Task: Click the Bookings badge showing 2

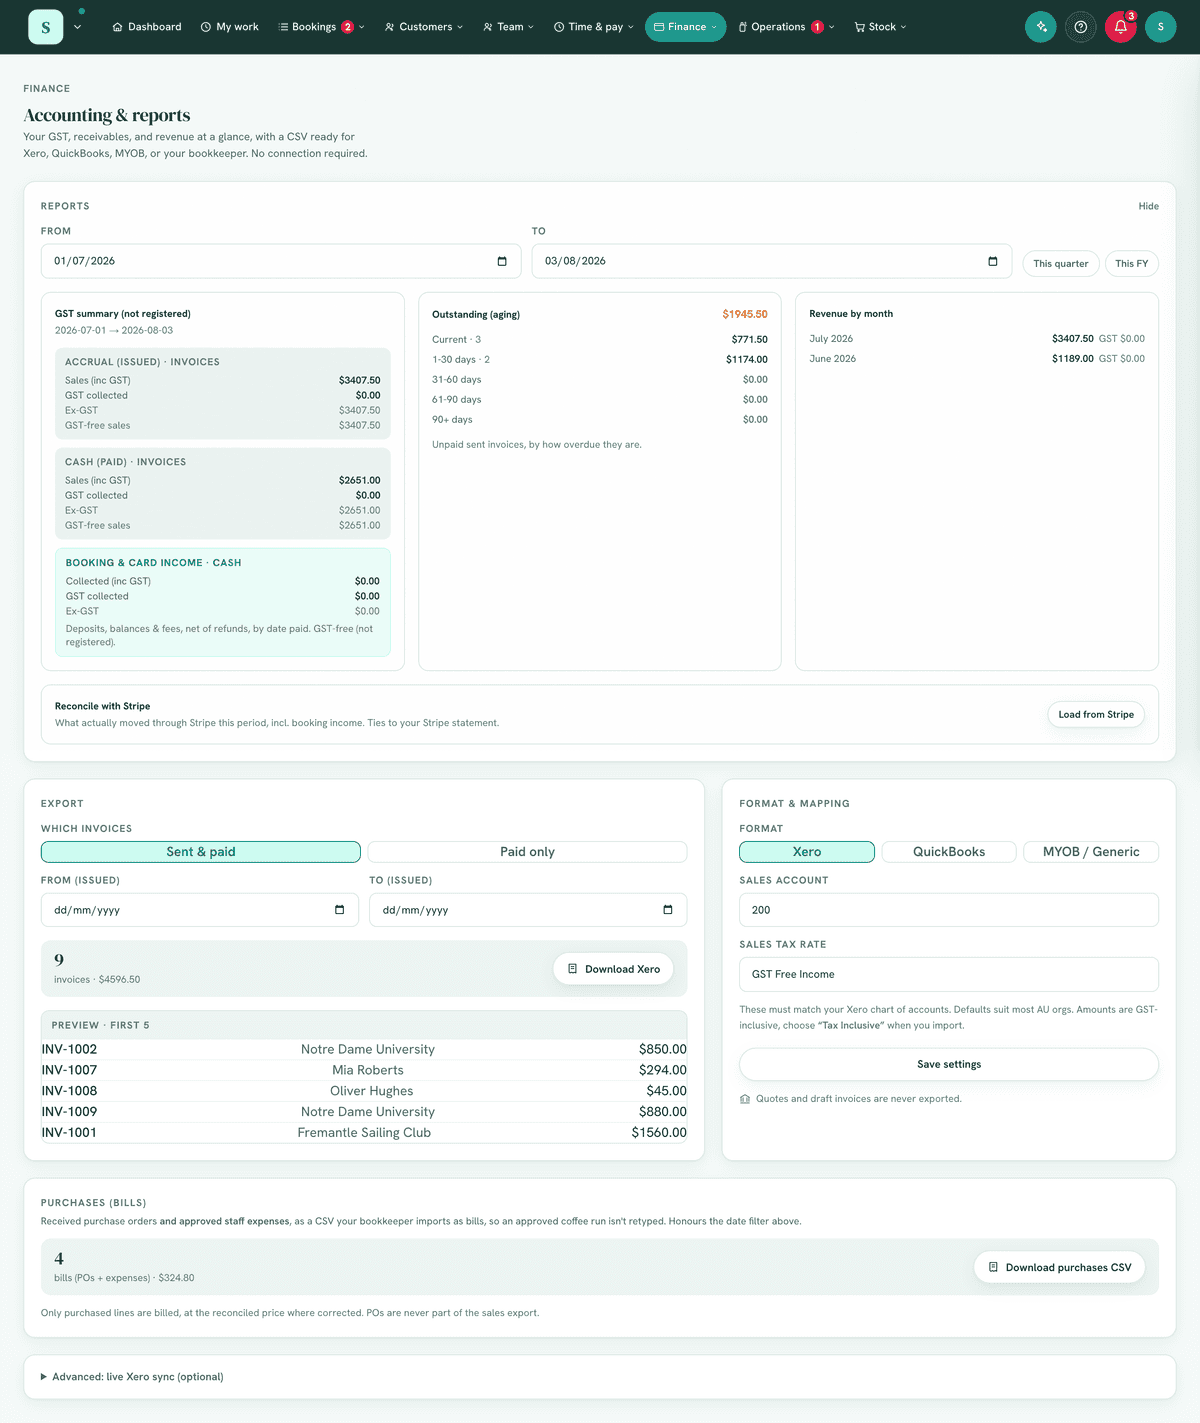Action: click(x=348, y=27)
